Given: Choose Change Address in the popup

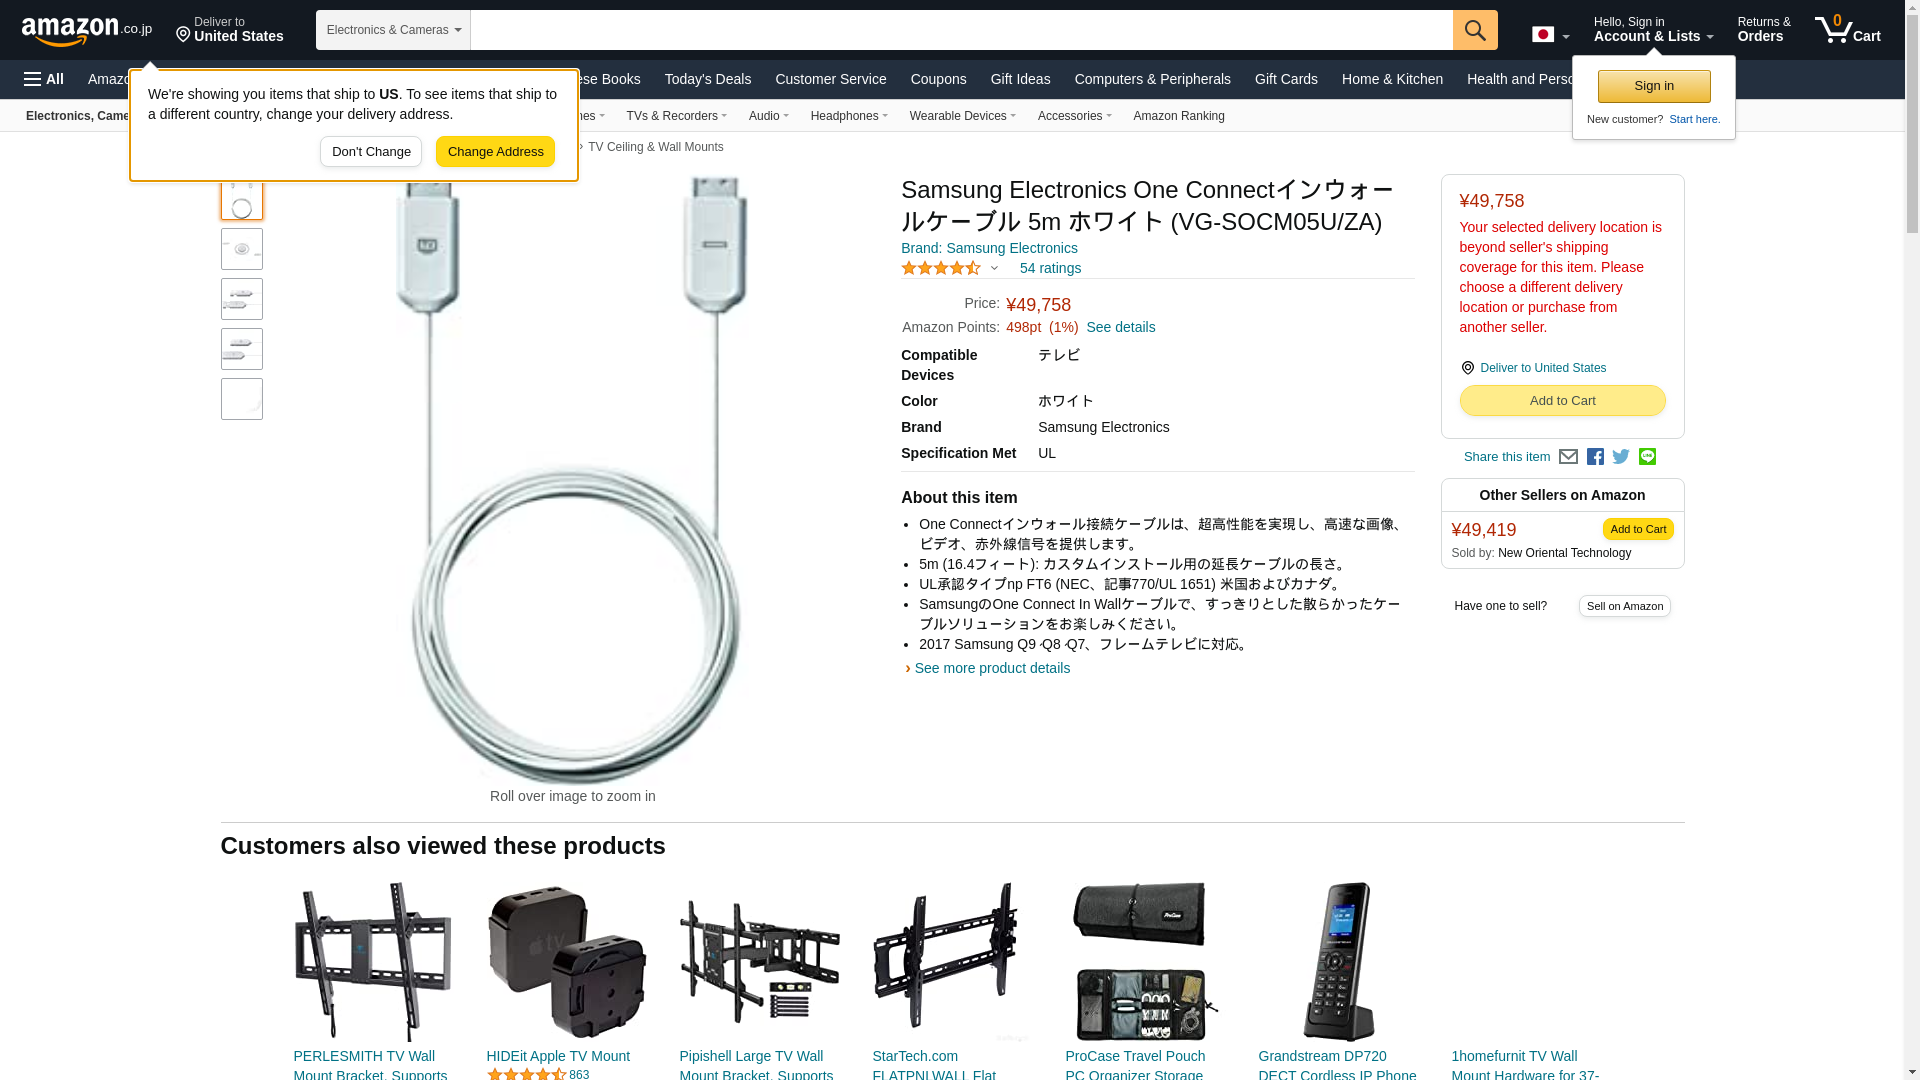Looking at the screenshot, I should pos(495,152).
